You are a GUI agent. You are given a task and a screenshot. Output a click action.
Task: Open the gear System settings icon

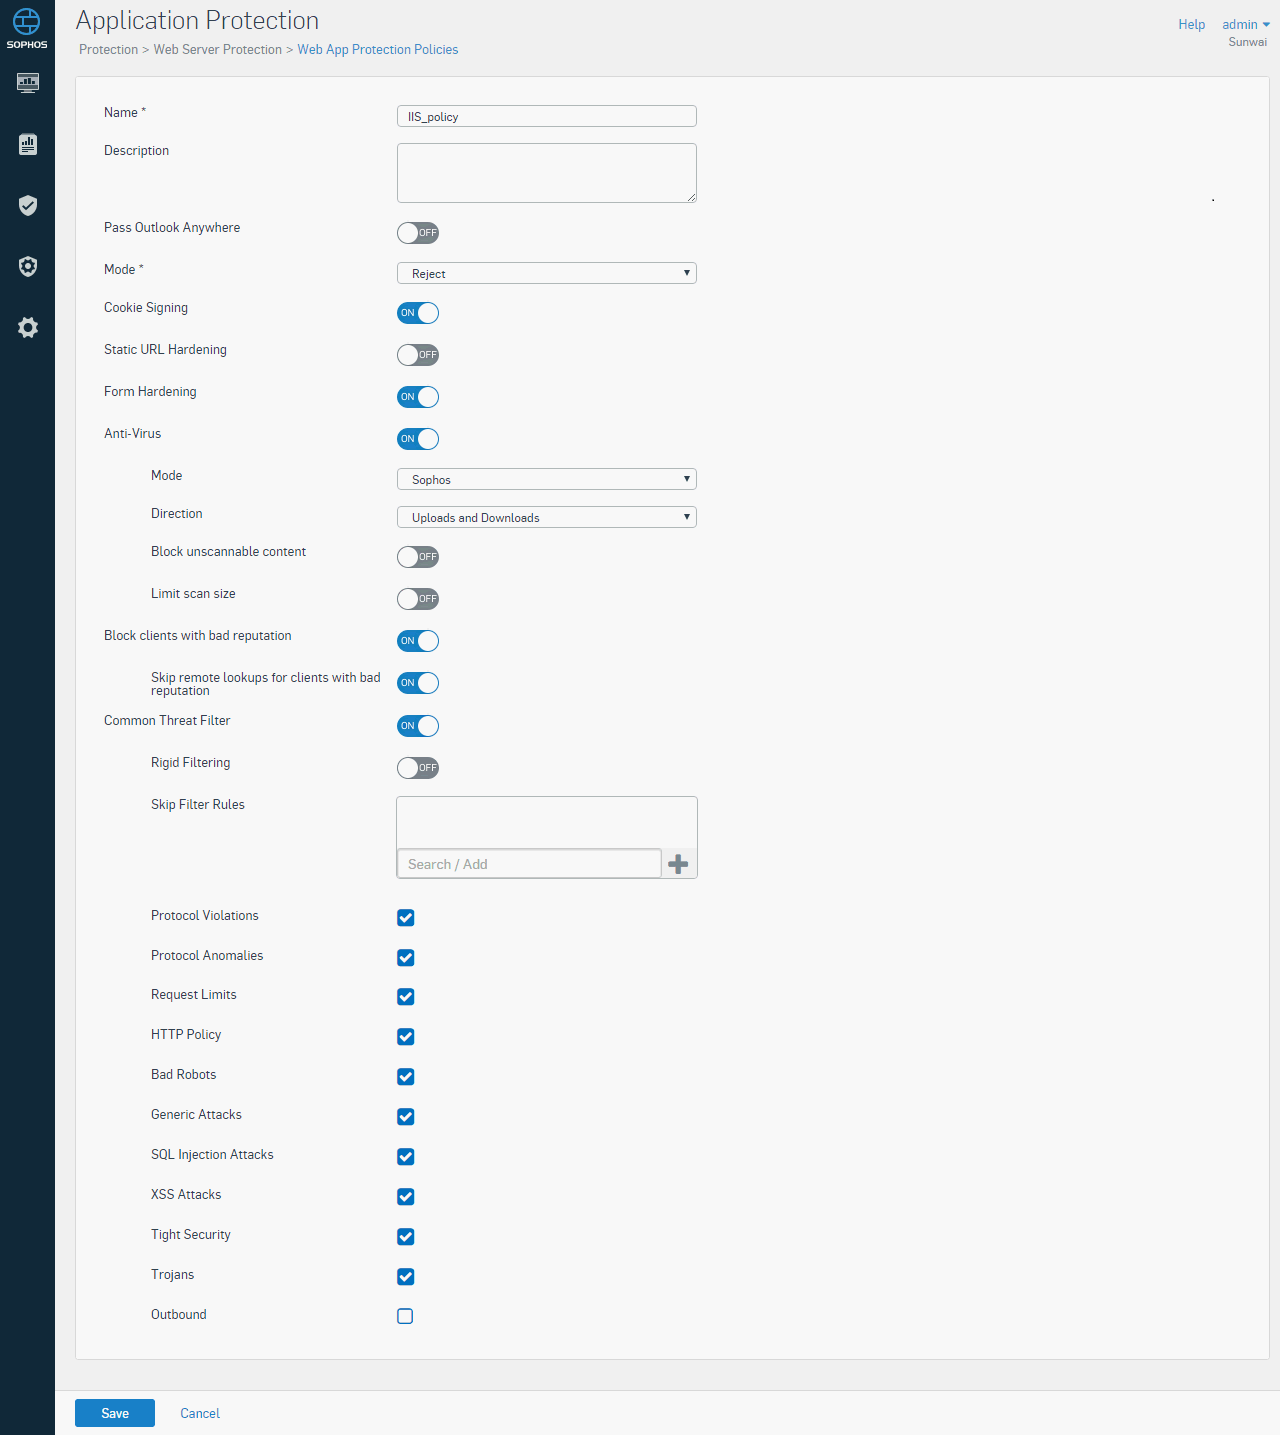pos(28,327)
